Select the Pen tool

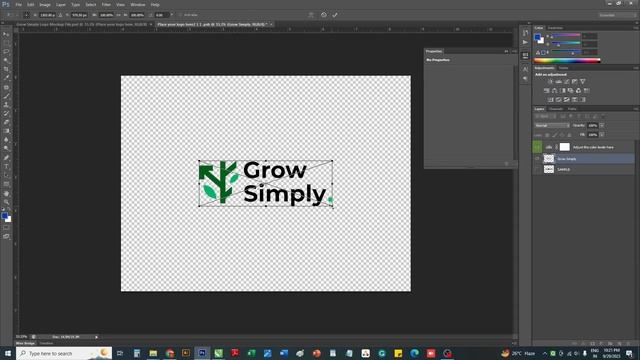click(x=6, y=158)
